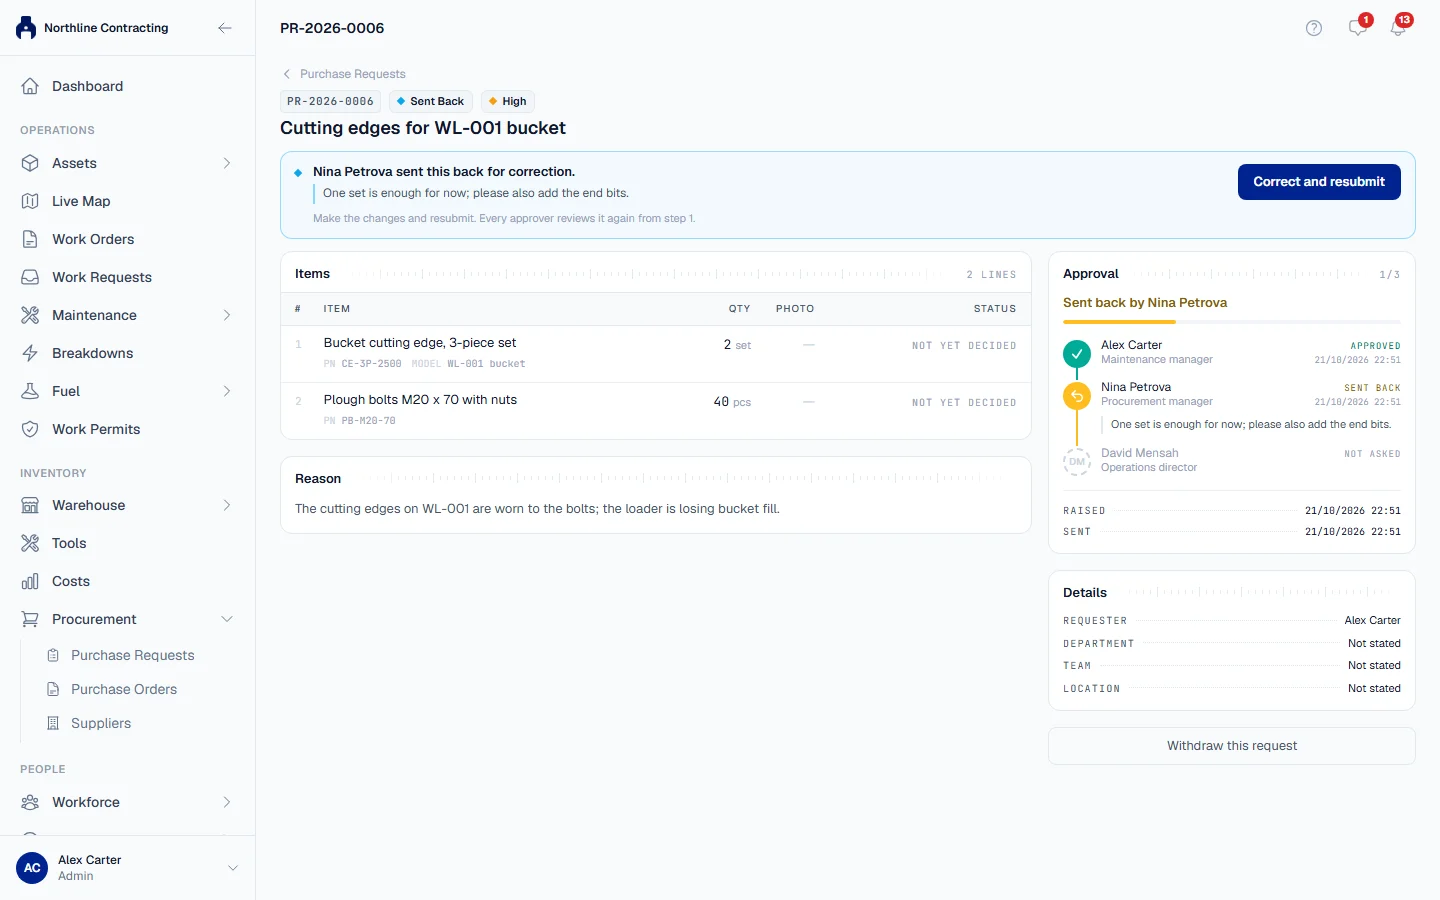Click the Sent Back status badge
1440x900 pixels.
pos(430,101)
